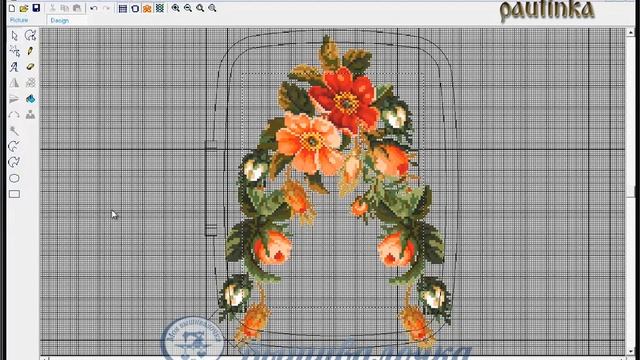
Task: Switch to the Picture tab
Action: pyautogui.click(x=19, y=20)
